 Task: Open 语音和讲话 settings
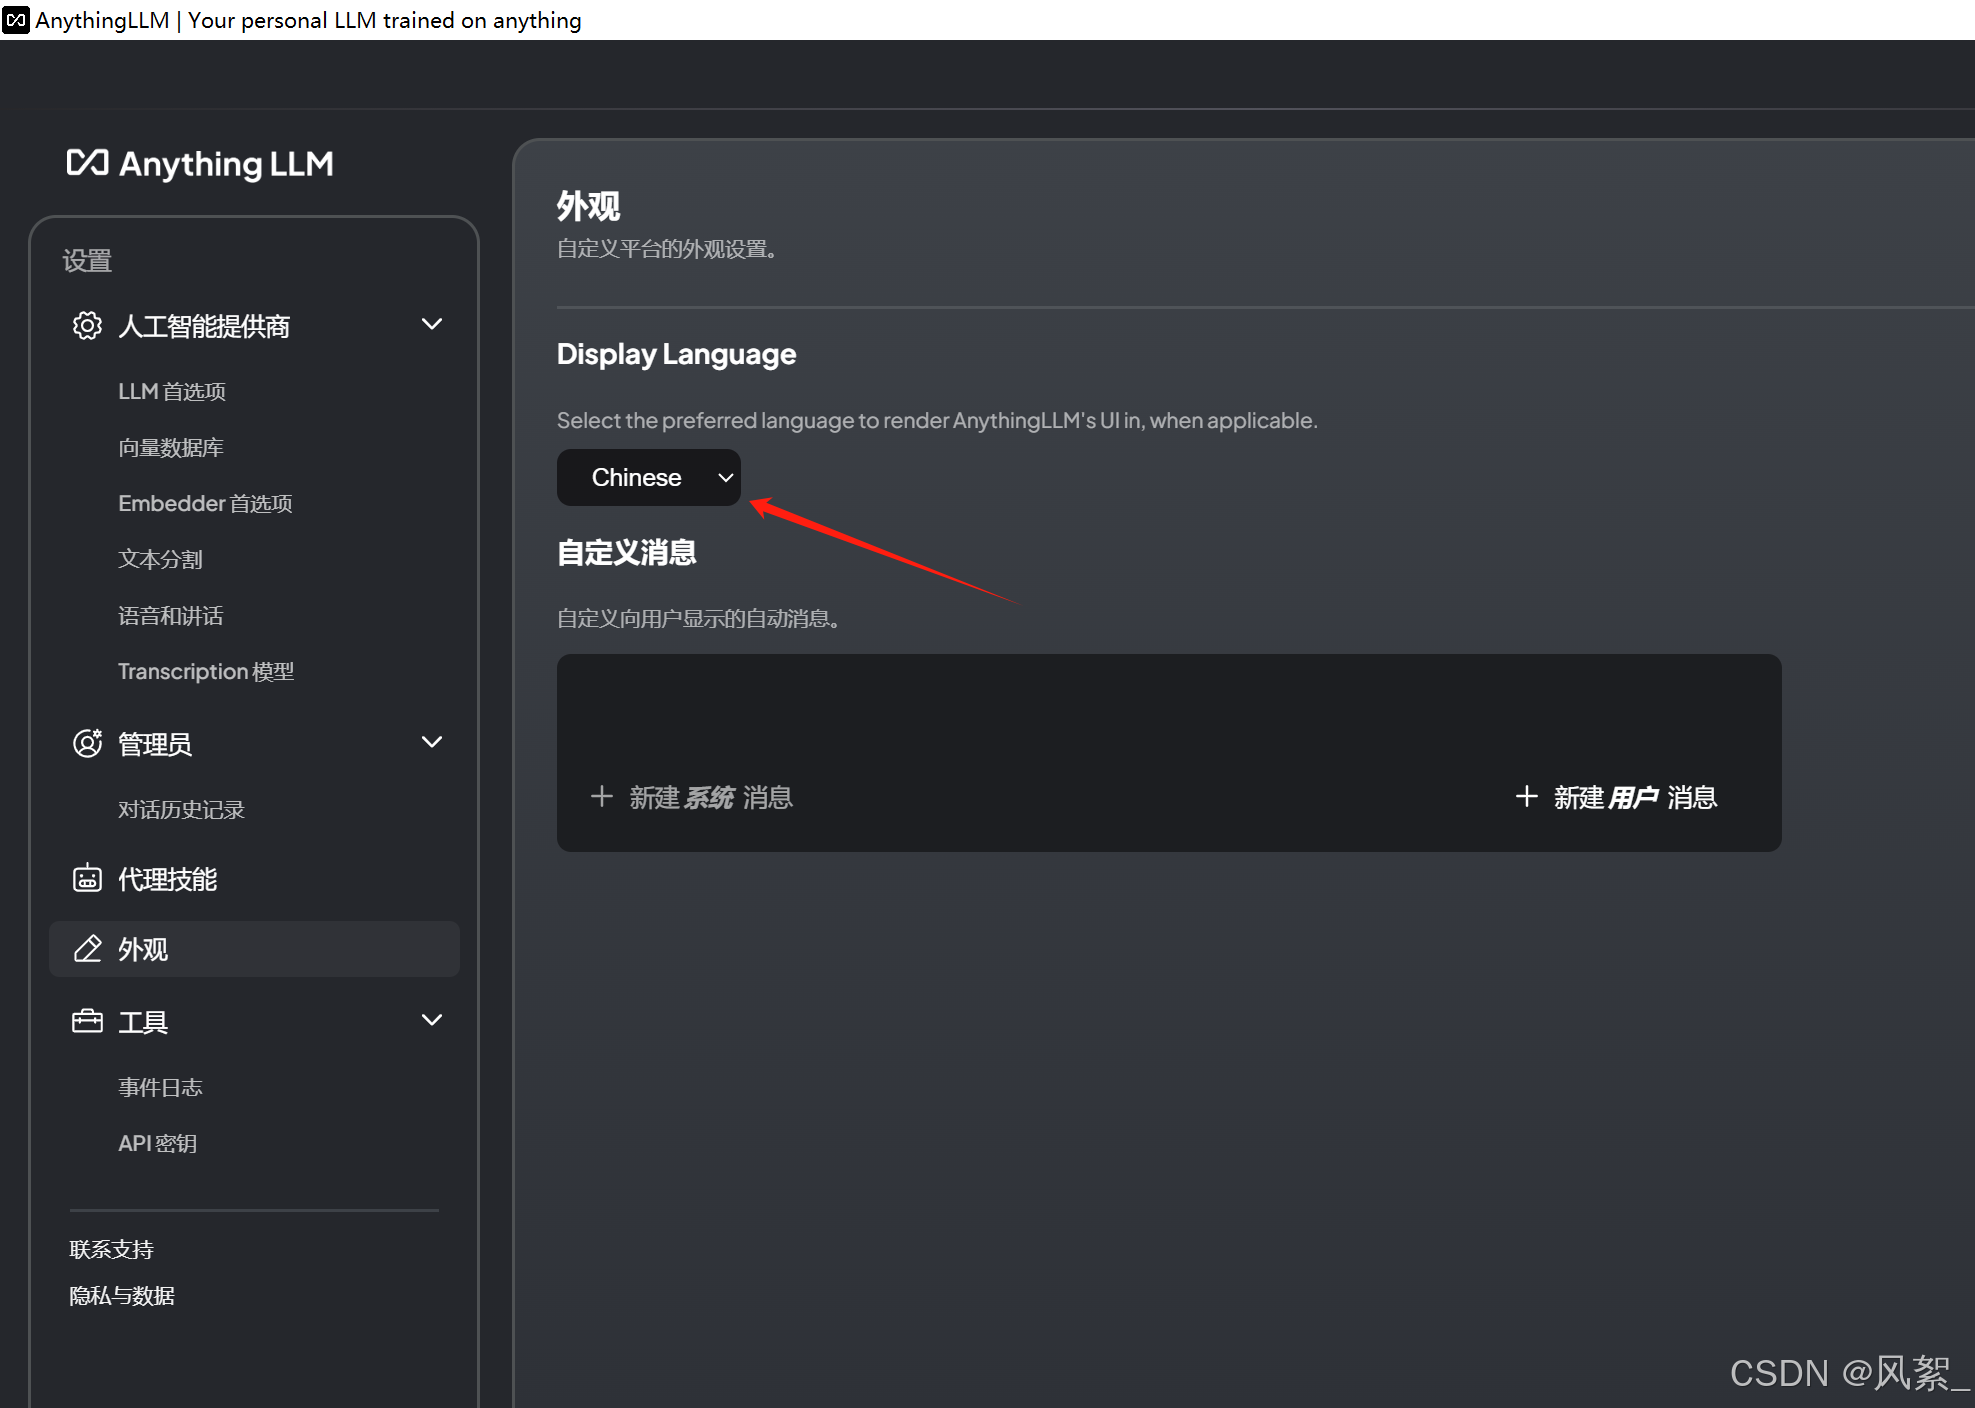(x=171, y=616)
